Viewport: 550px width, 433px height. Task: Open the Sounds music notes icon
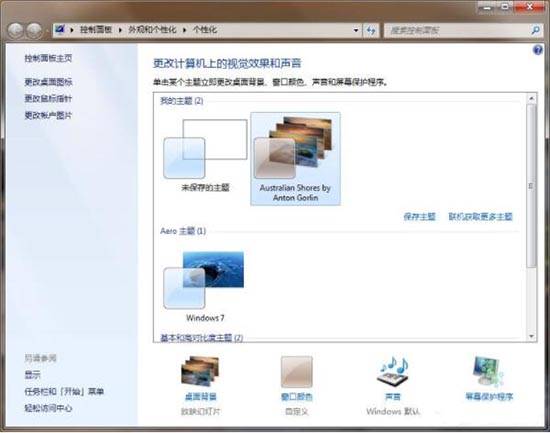coord(393,371)
